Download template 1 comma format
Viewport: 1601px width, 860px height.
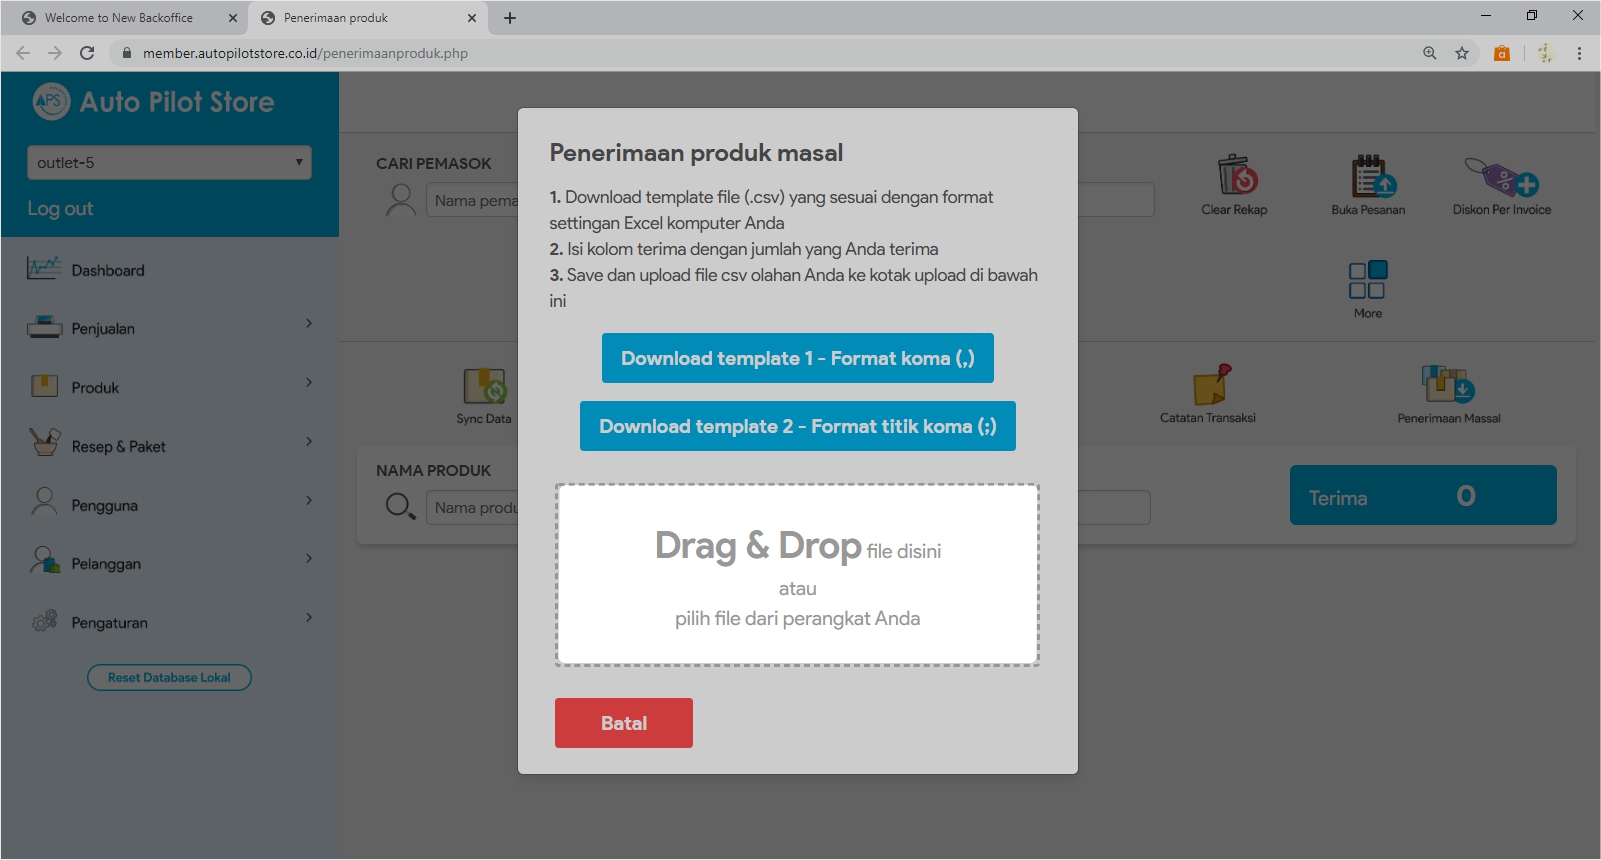tap(797, 358)
